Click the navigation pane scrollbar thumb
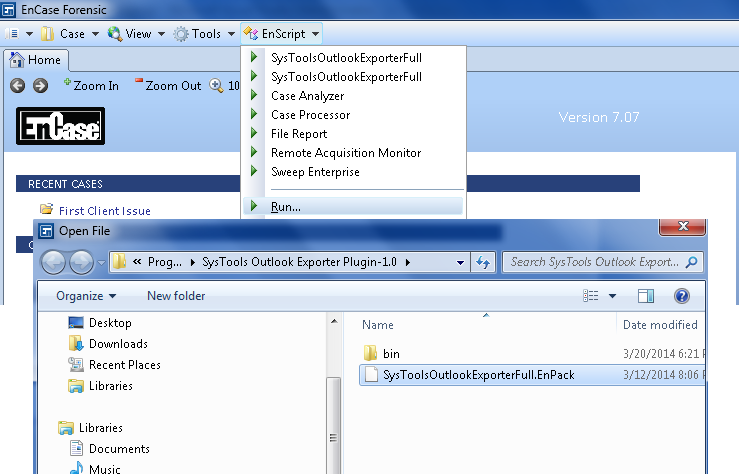 click(333, 425)
